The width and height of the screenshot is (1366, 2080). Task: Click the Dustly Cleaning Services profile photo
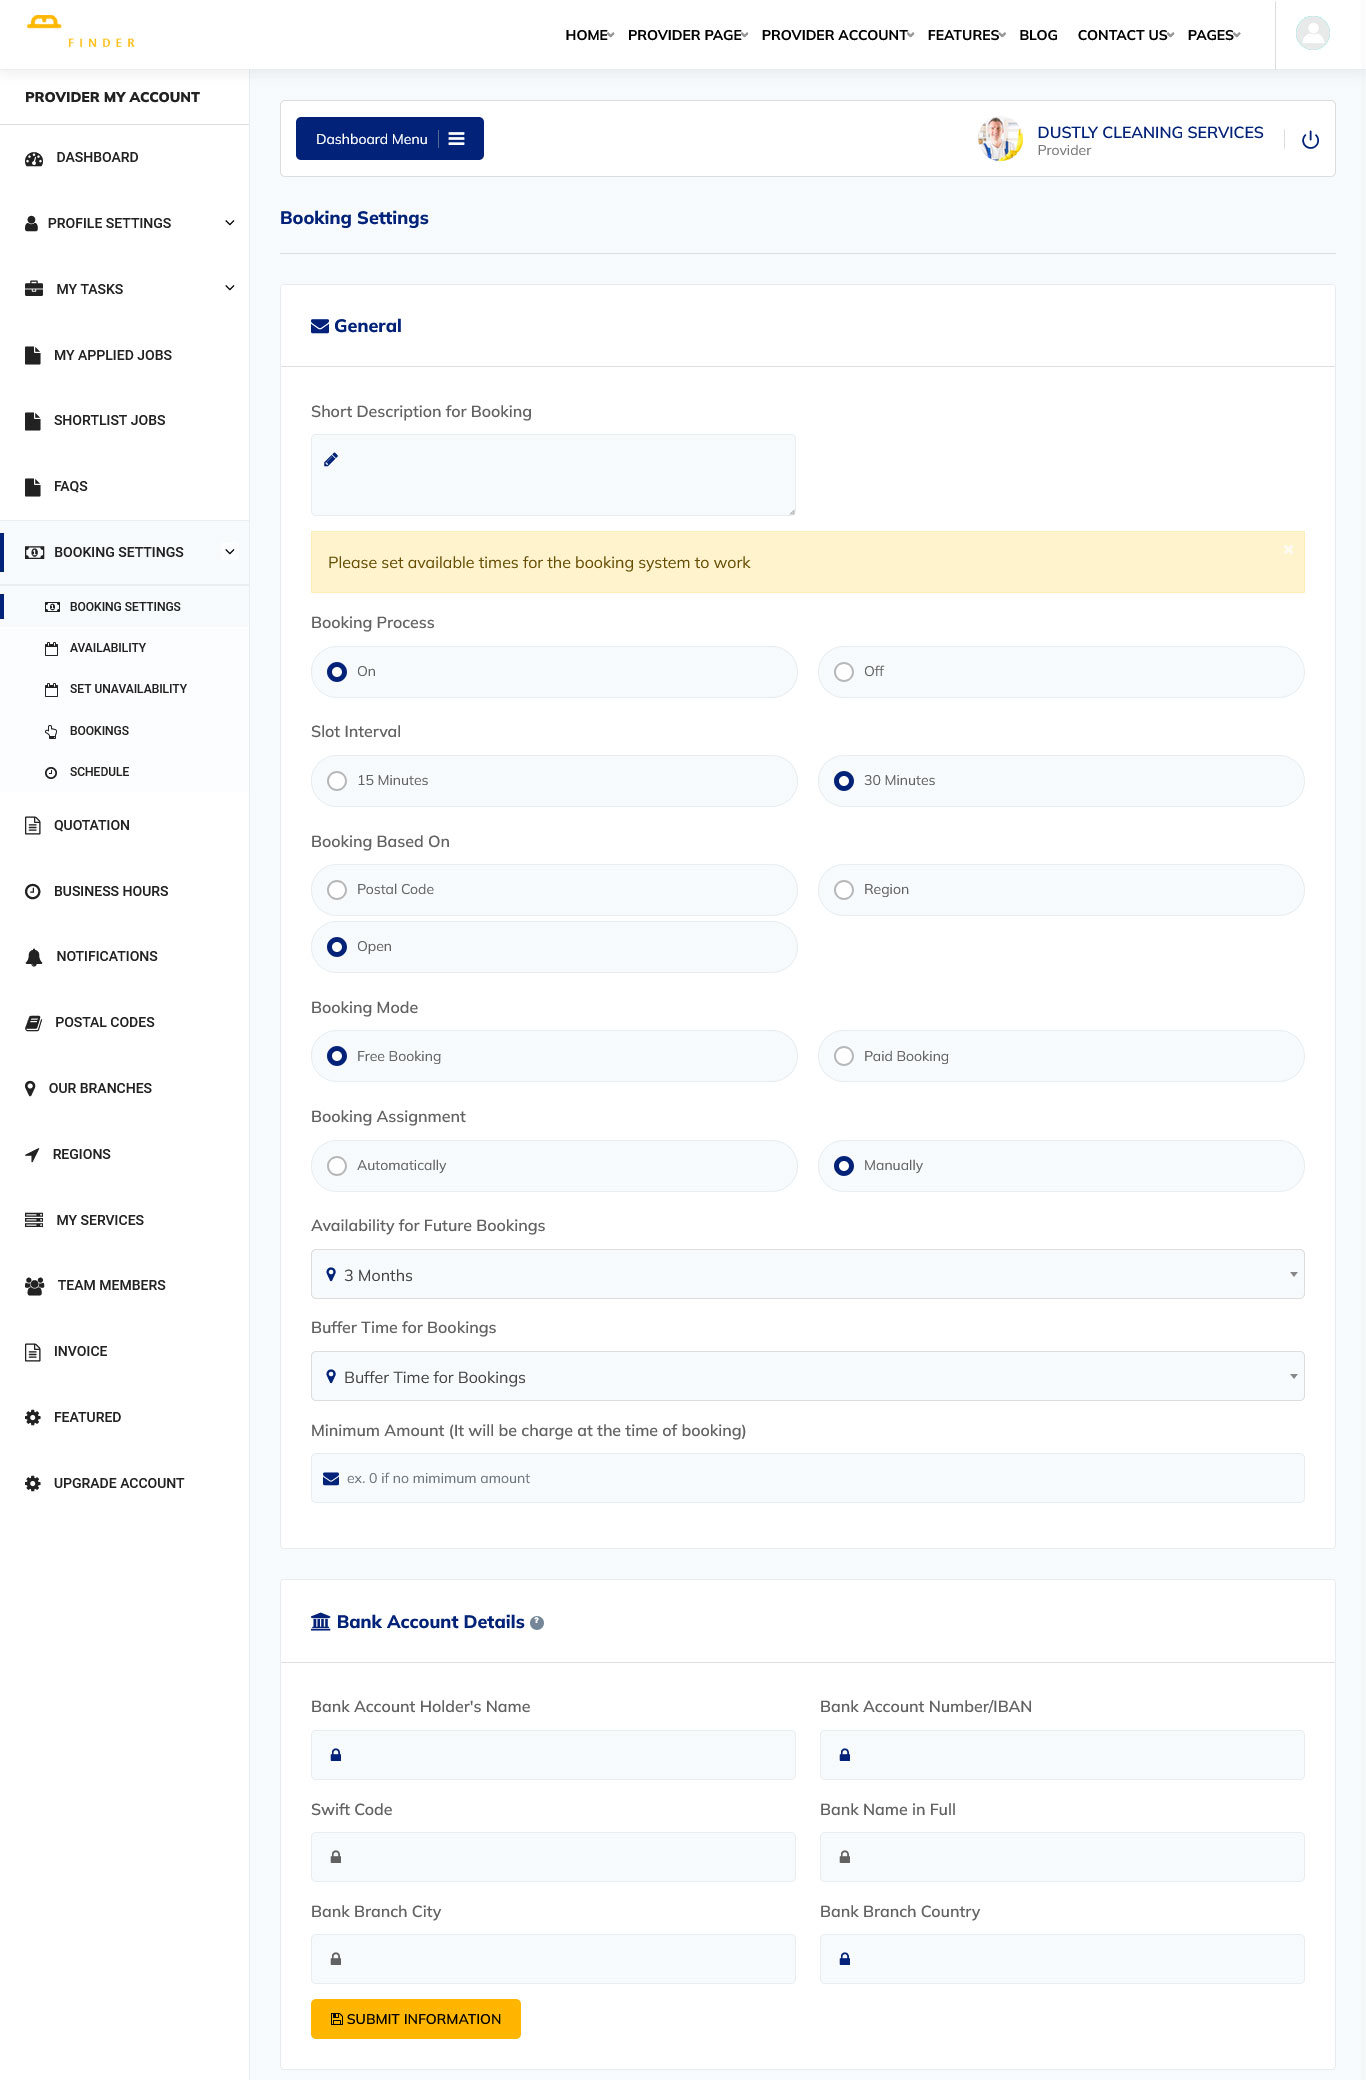[x=1000, y=139]
